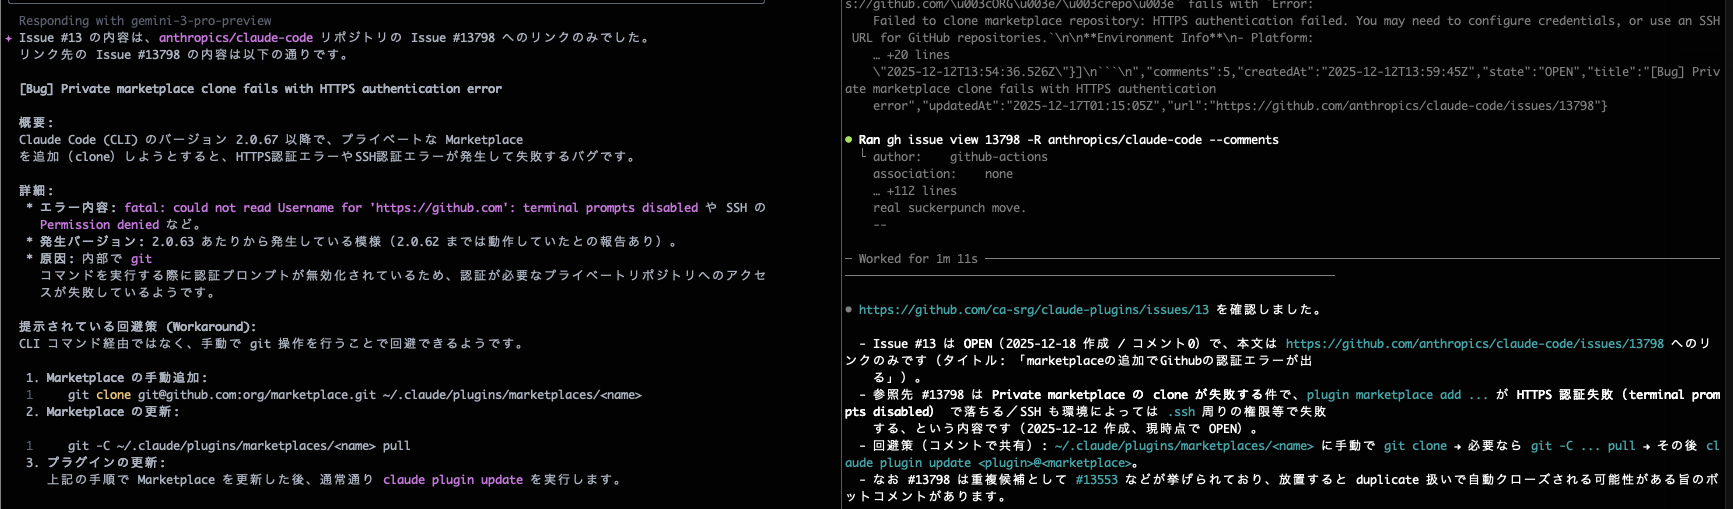Click the issue URL inside the JSON output
Viewport: 1733px width, 509px height.
click(x=1408, y=106)
